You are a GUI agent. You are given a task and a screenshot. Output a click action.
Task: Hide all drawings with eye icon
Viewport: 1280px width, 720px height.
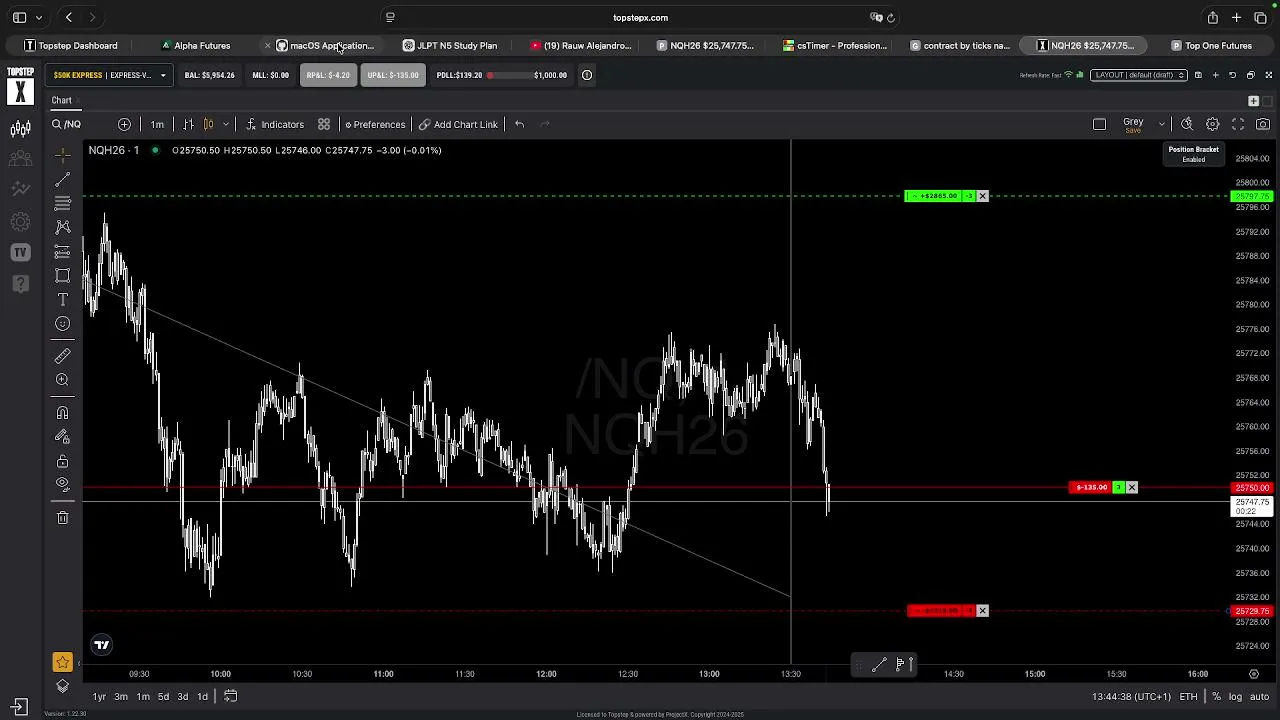click(x=62, y=484)
